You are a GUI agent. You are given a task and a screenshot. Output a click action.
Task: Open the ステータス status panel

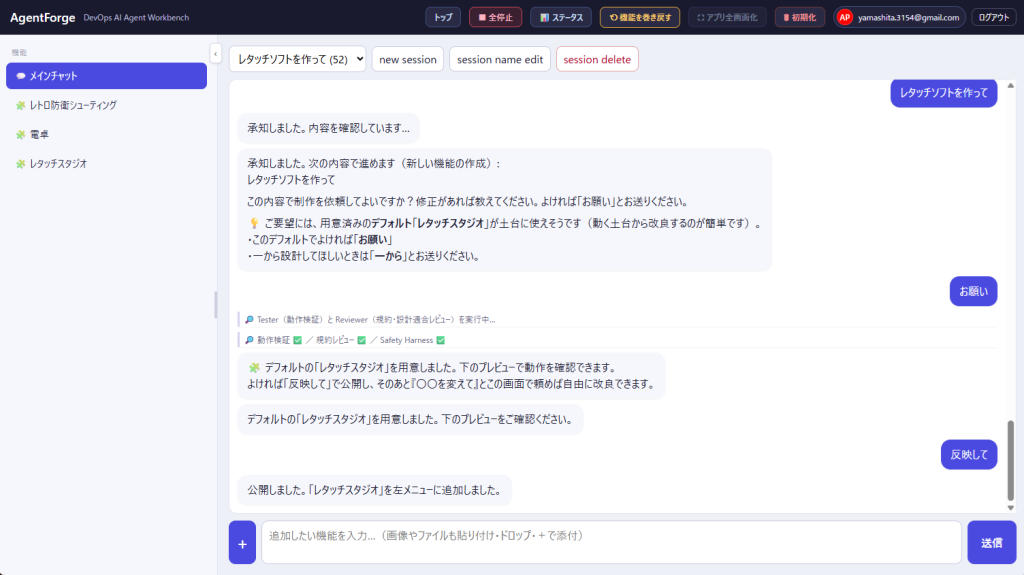pos(561,18)
